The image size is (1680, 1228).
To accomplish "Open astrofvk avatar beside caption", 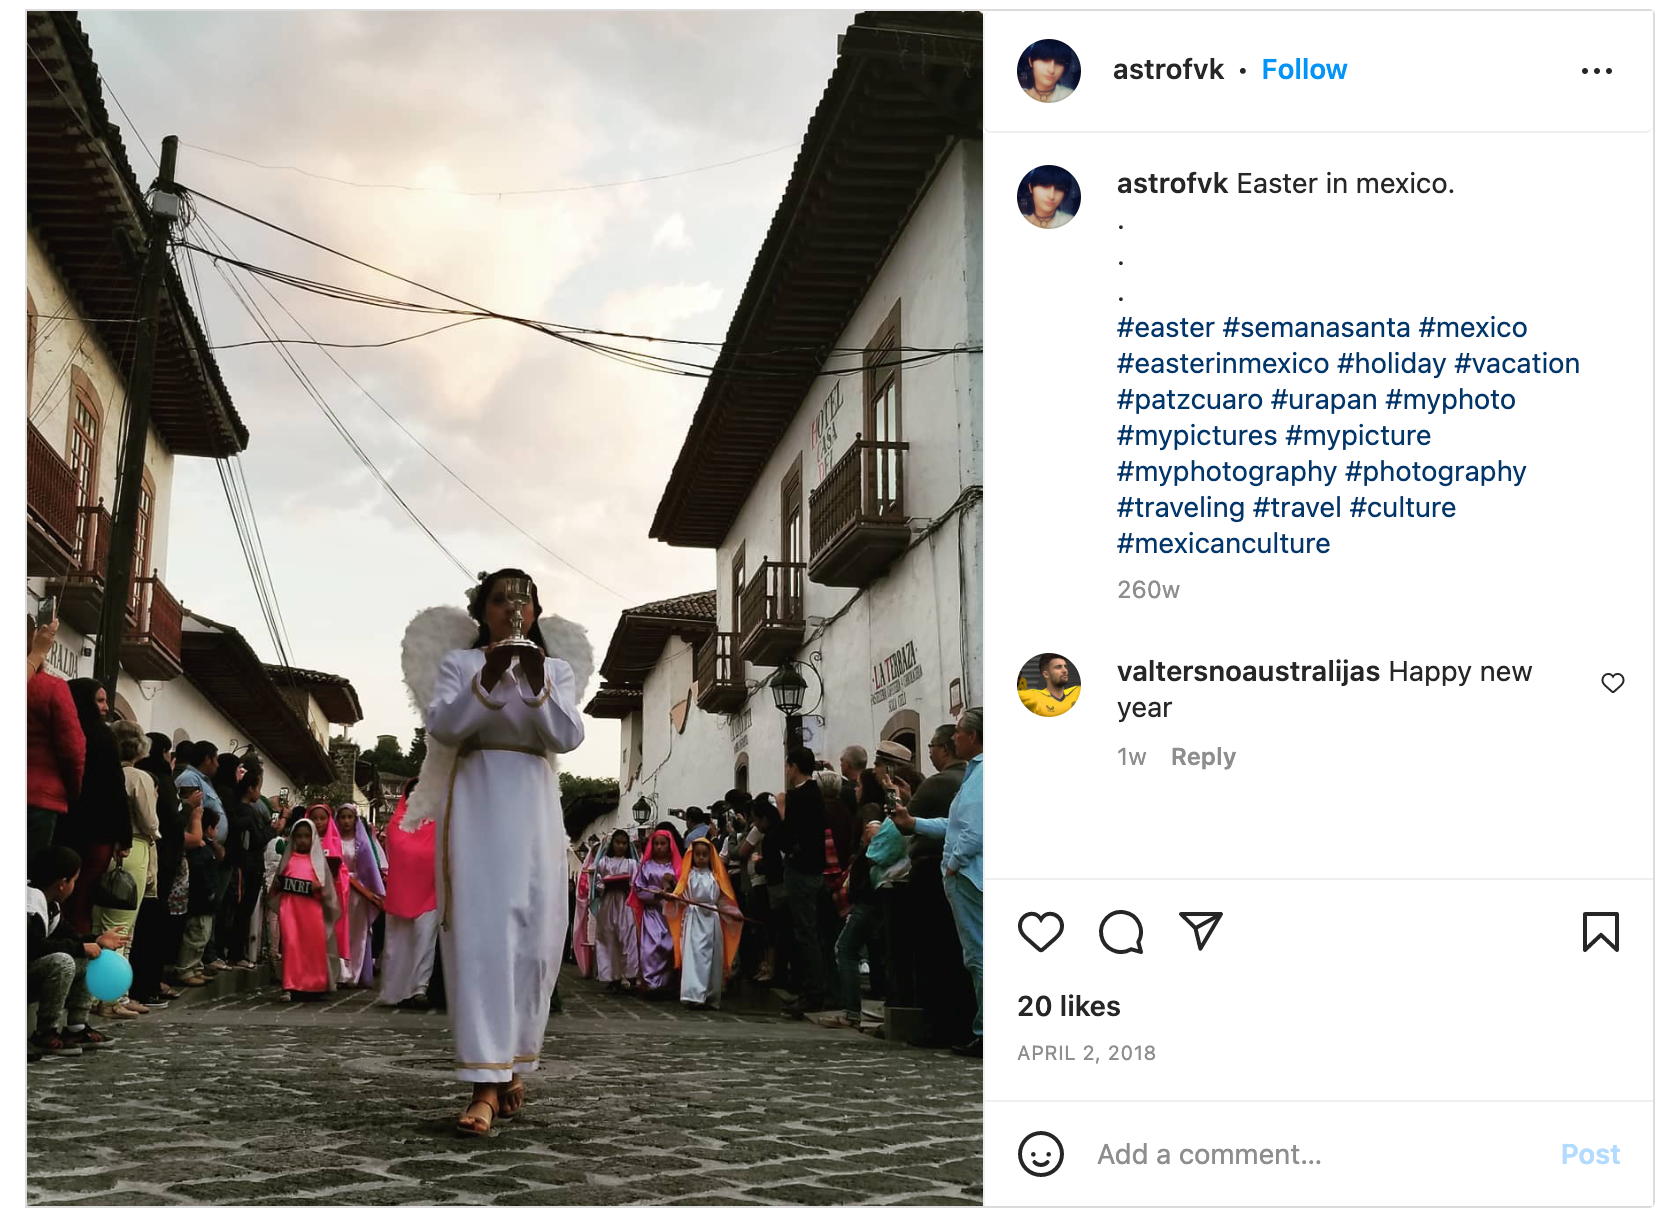I will pyautogui.click(x=1049, y=197).
